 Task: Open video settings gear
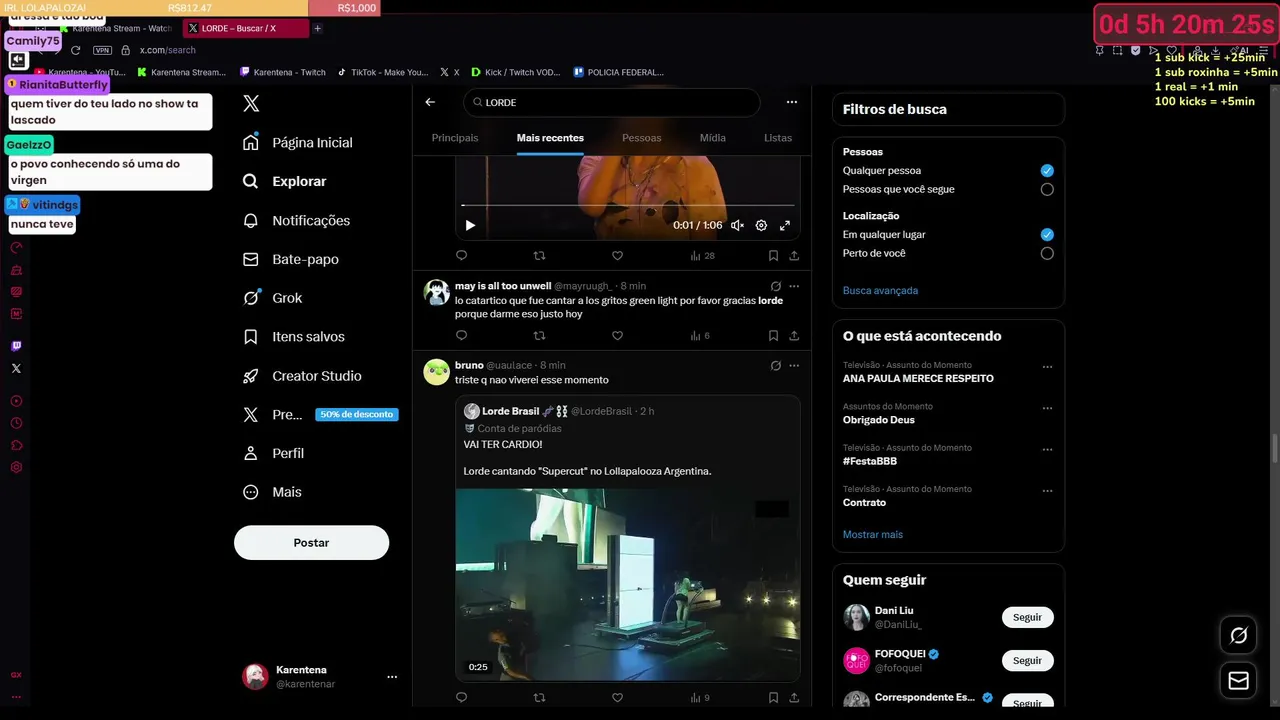[761, 225]
